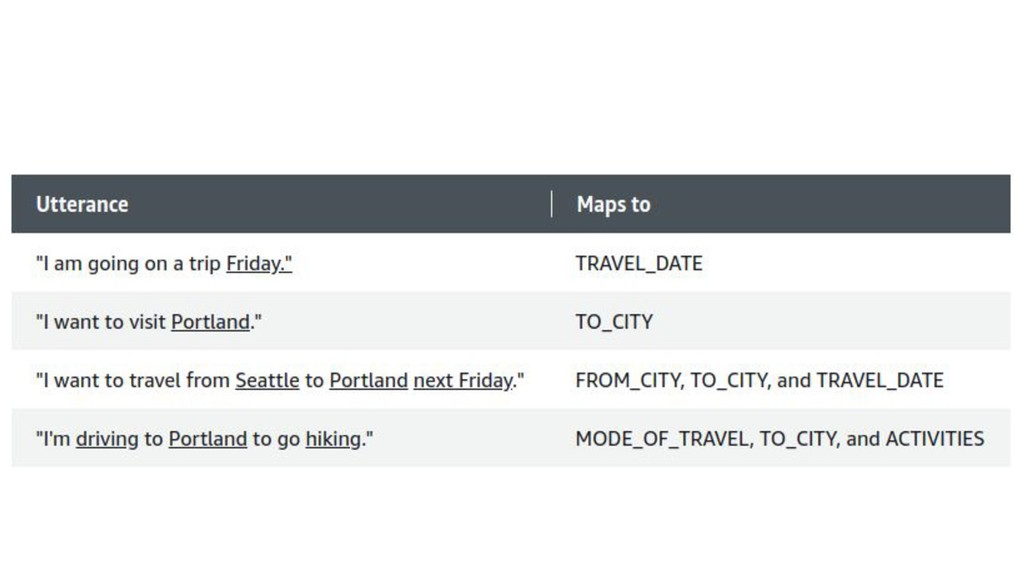Viewport: 1024px width, 576px height.
Task: Click the 'I'm' text at start of last row
Action: click(54, 439)
